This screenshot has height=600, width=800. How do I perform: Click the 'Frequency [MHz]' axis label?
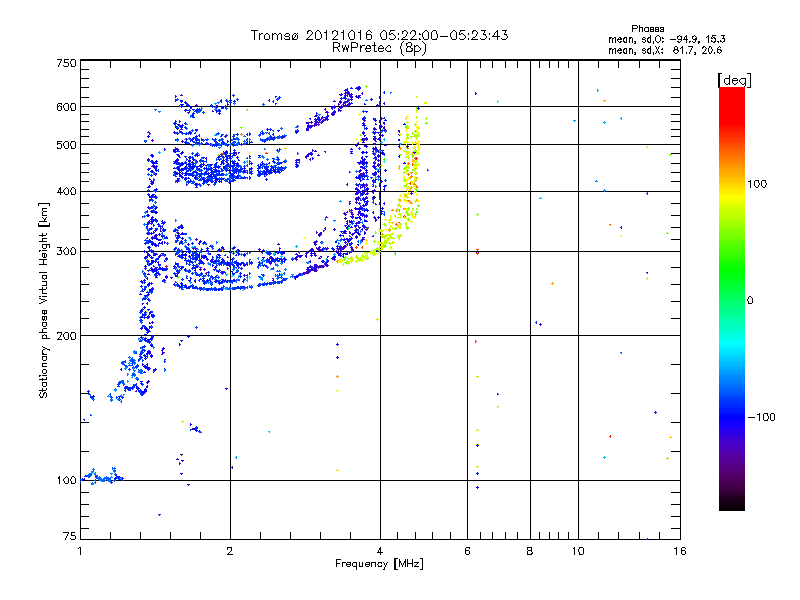point(379,564)
